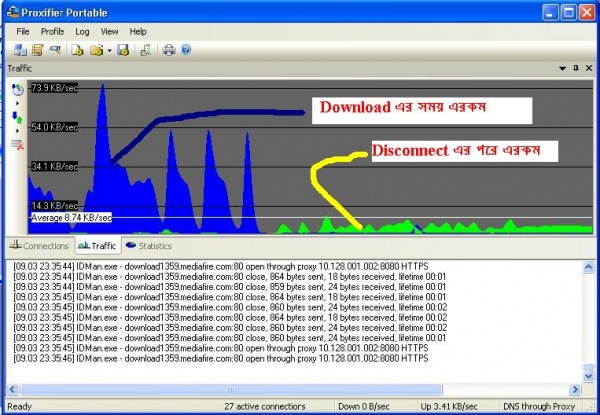This screenshot has width=600, height=415.
Task: Click the traffic time-scale clock icon
Action: [18, 90]
